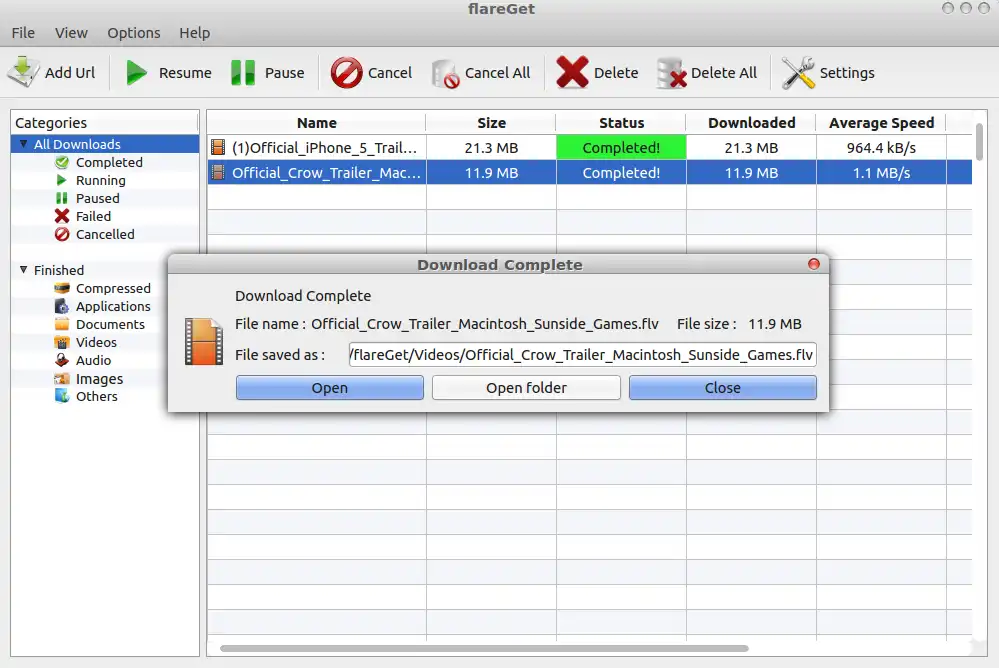Click the Cancel All toolbar icon
This screenshot has height=668, width=999.
tap(445, 74)
